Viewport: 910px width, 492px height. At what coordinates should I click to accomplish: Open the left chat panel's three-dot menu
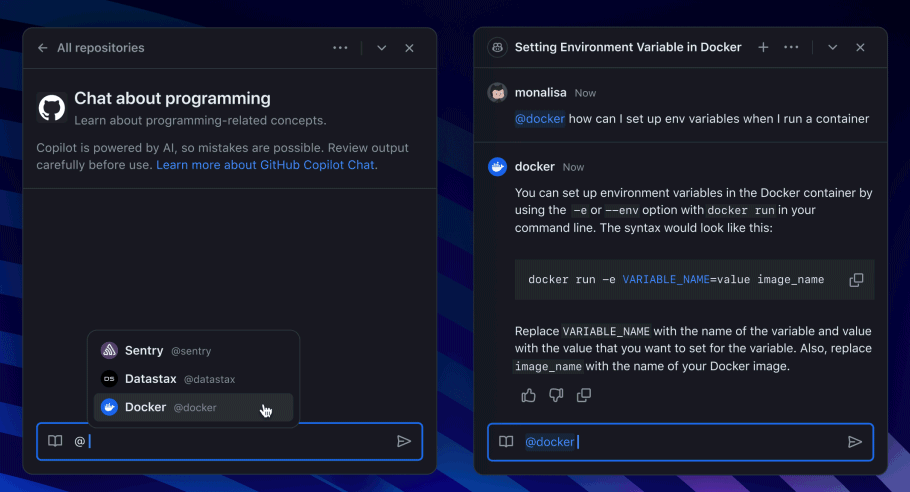click(340, 48)
